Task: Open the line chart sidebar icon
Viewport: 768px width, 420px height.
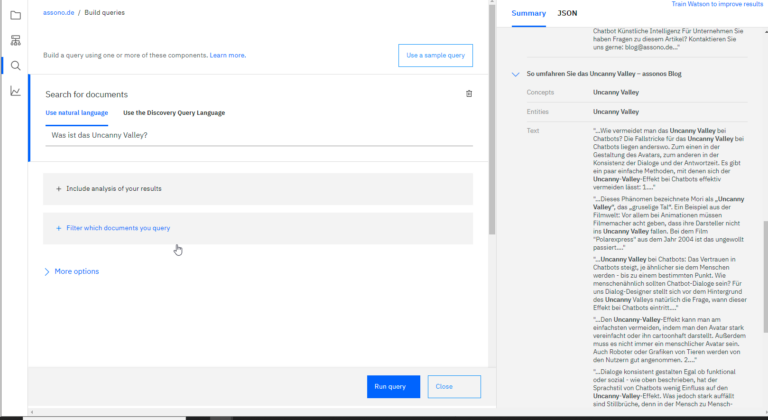Action: 16,91
